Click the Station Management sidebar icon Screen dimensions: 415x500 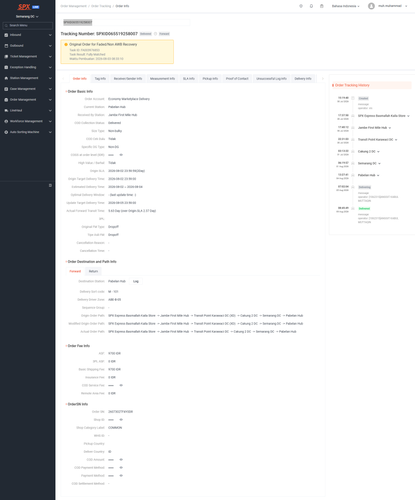(x=6, y=78)
